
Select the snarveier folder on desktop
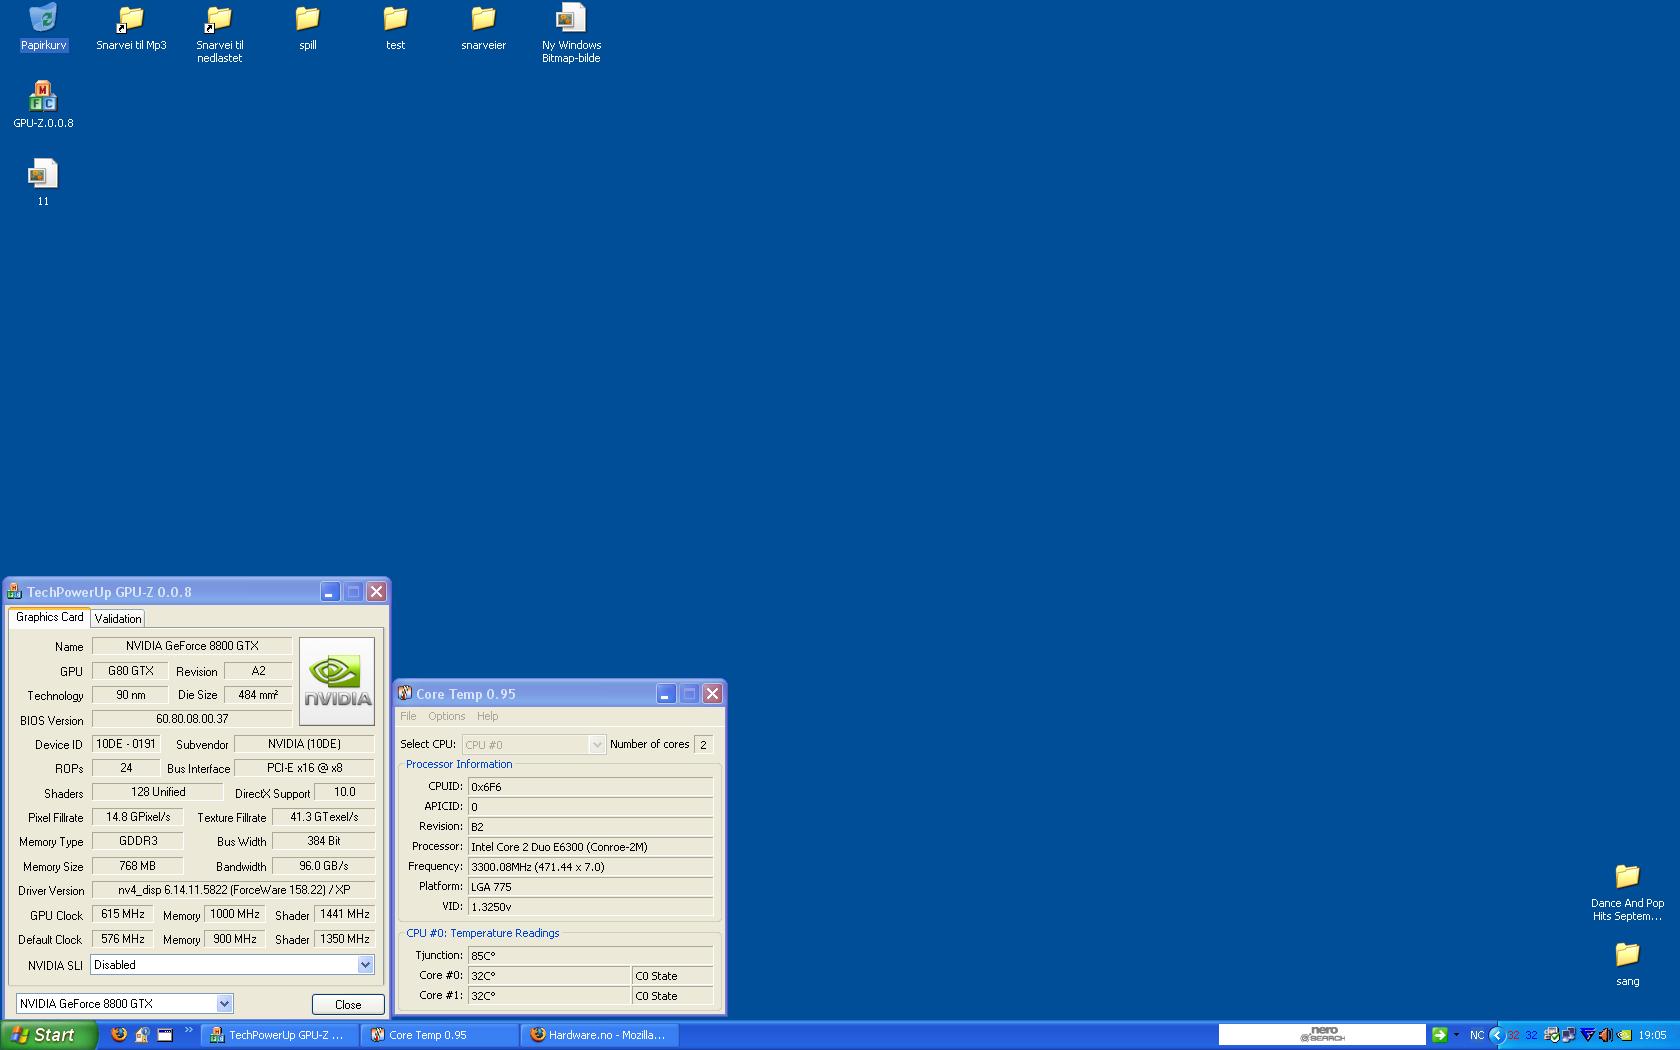coord(483,29)
